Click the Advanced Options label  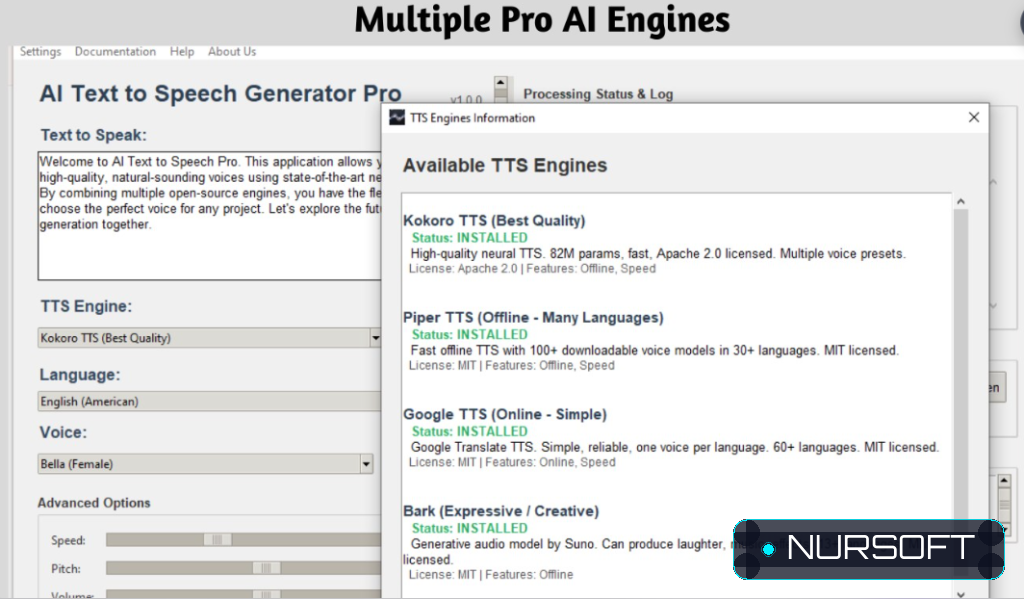[94, 502]
